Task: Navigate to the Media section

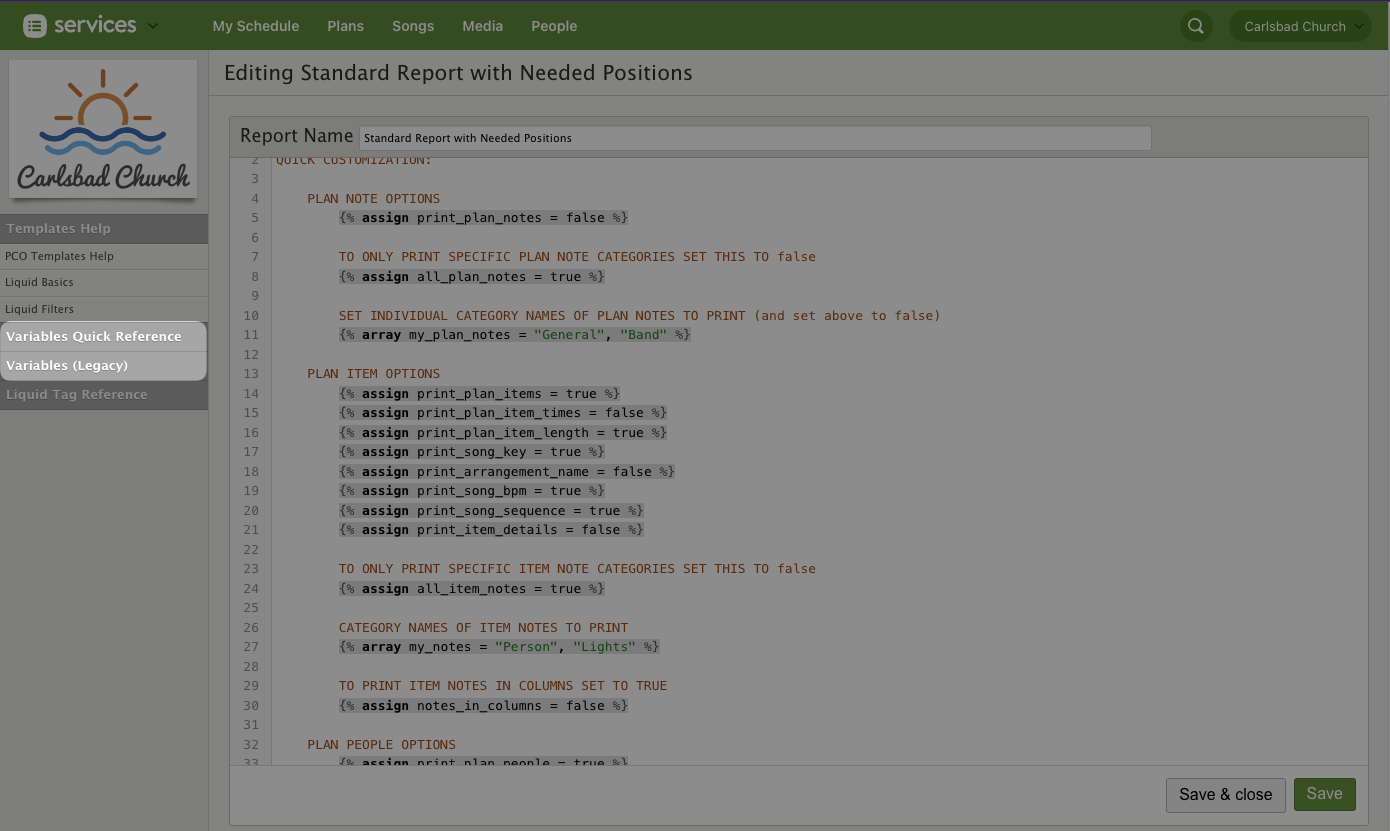Action: pos(482,26)
